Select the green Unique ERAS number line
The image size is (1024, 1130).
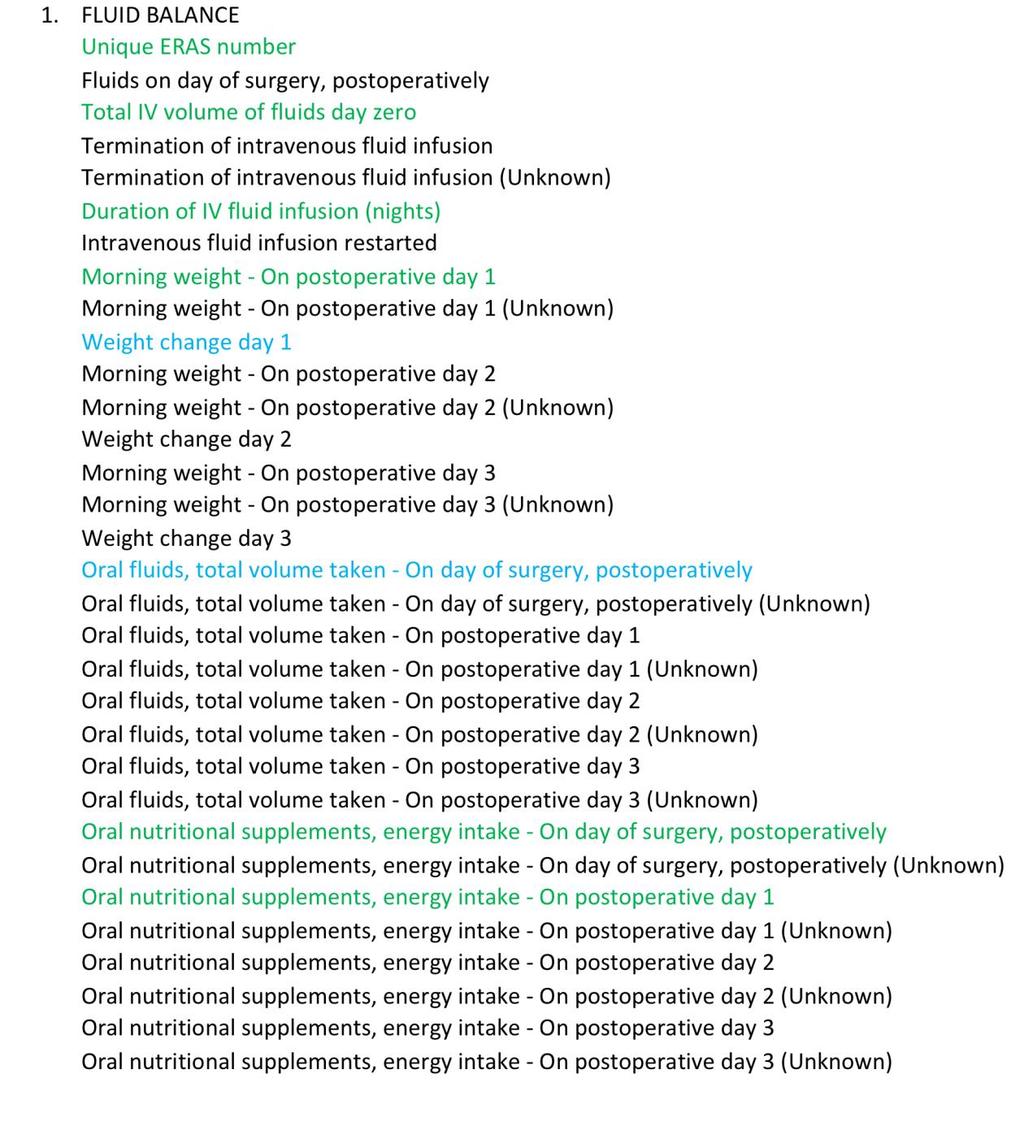188,48
